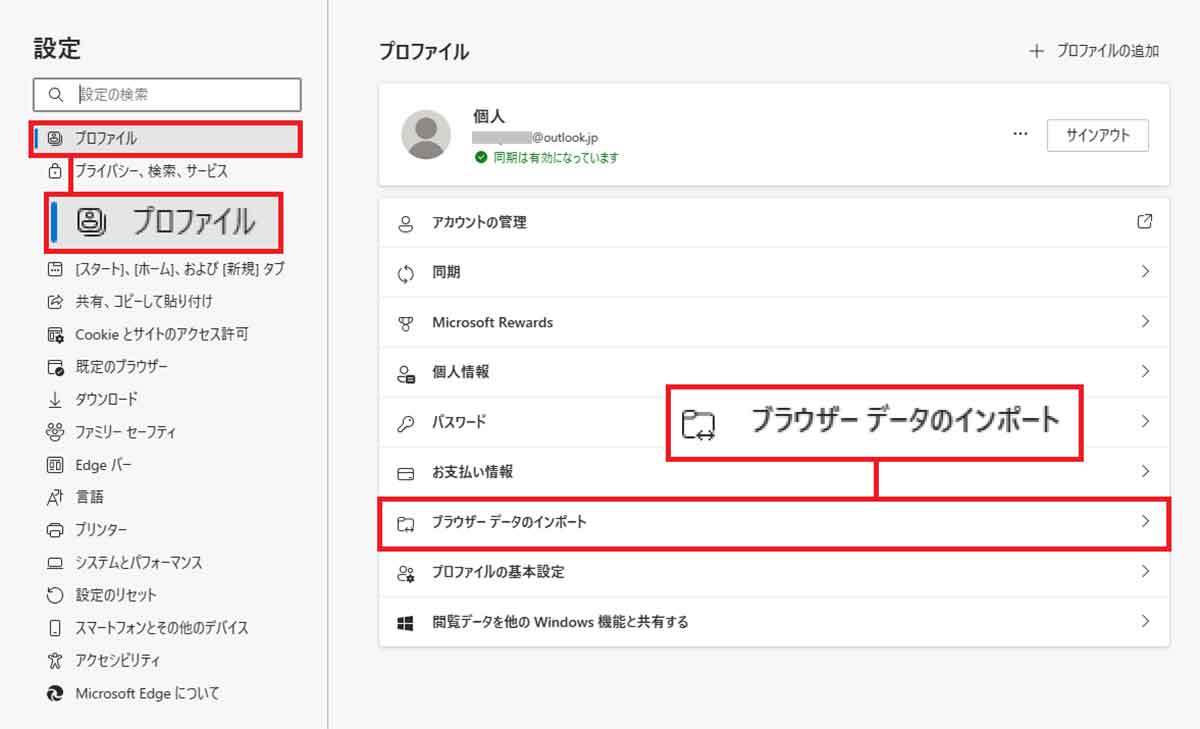Open ブラウザー データのインポート via its chevron

tap(1145, 522)
